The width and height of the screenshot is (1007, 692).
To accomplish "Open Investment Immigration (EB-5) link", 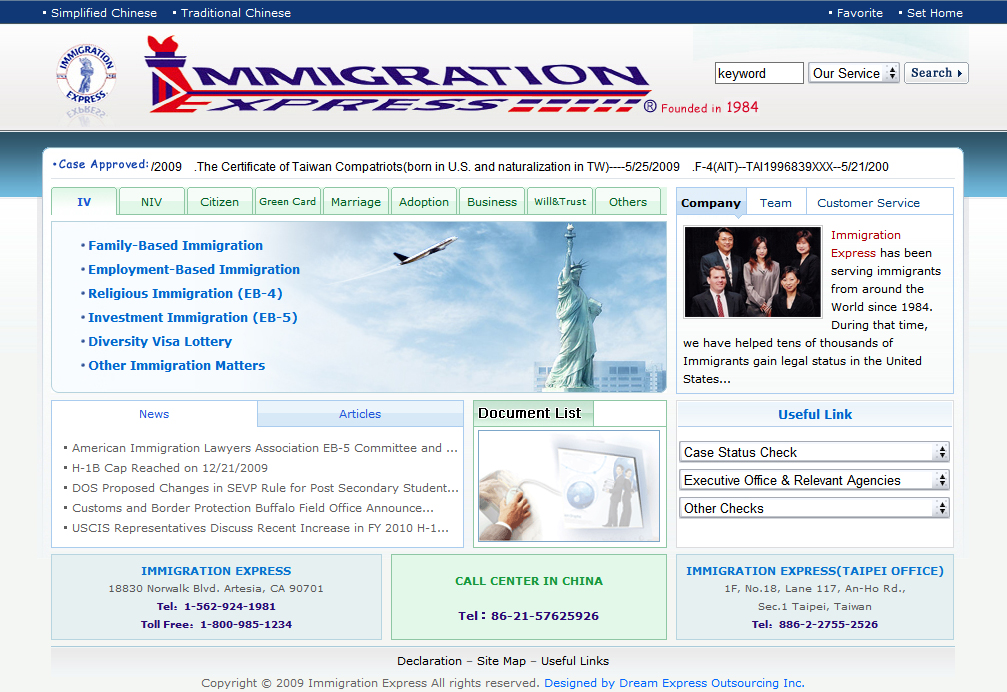I will coord(193,317).
